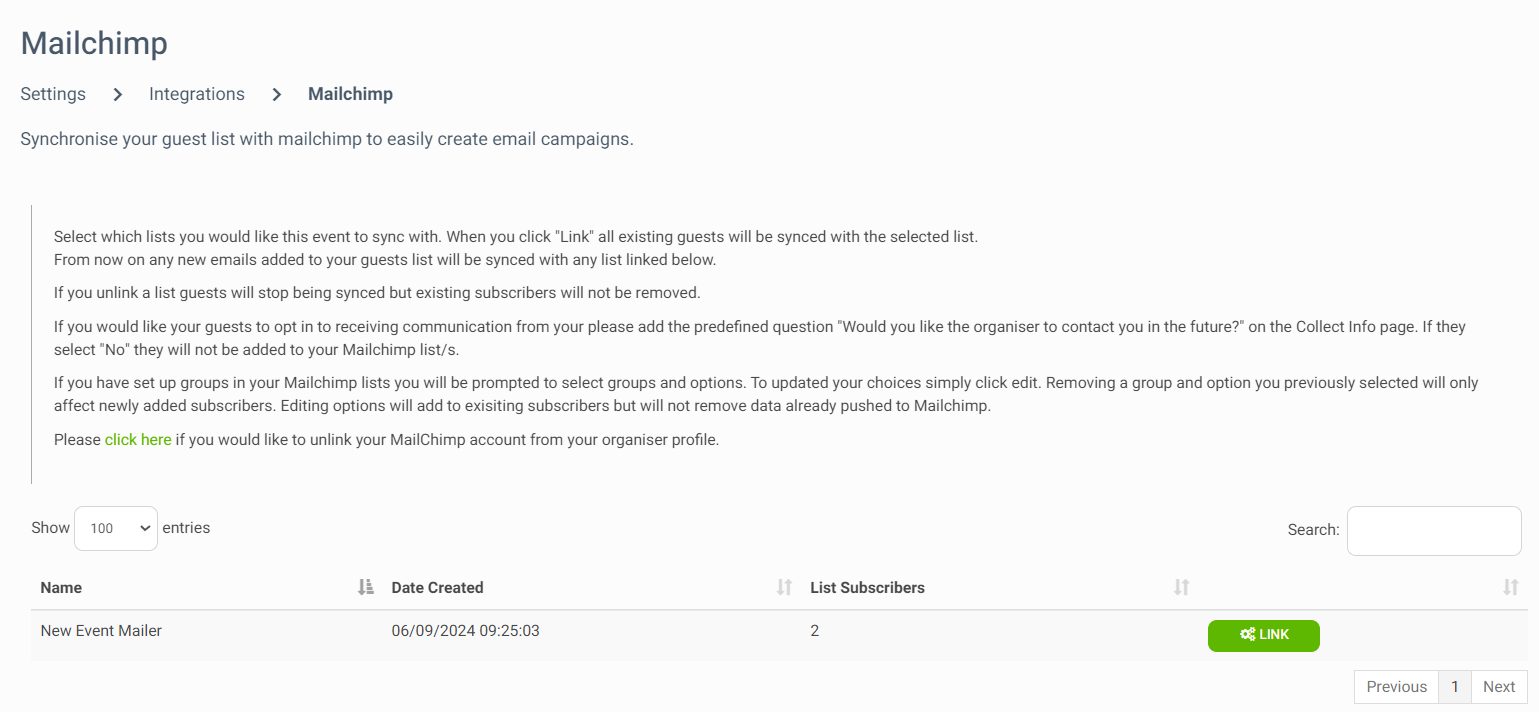Sort by Name using its sort icon

tap(365, 587)
